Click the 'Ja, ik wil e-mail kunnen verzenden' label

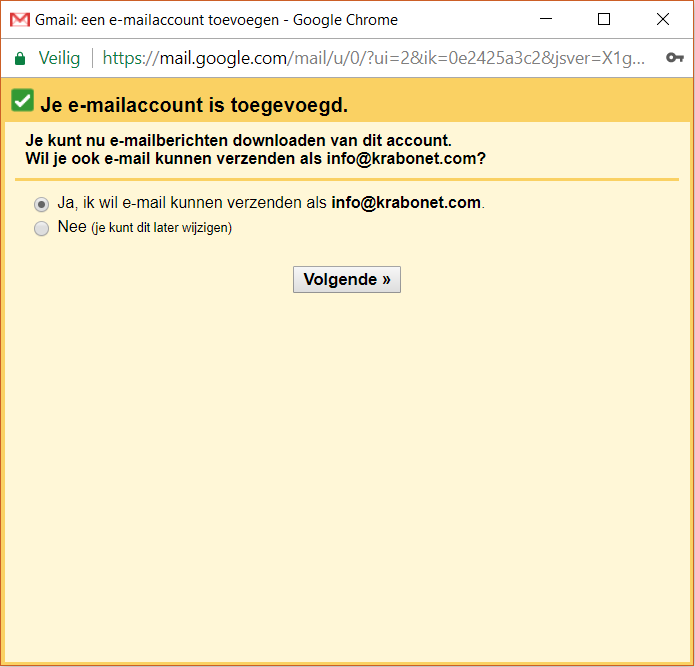point(192,203)
